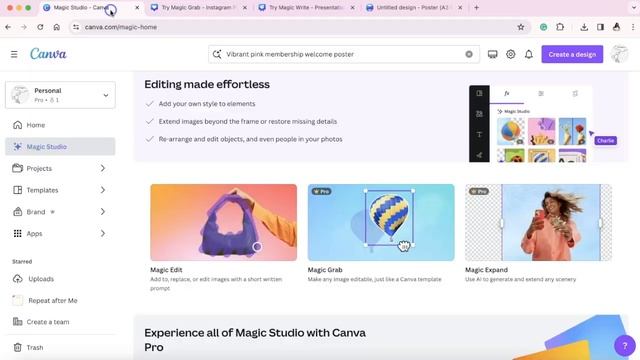Screen dimensions: 640x360
Task: Clear the search field text
Action: (x=469, y=54)
